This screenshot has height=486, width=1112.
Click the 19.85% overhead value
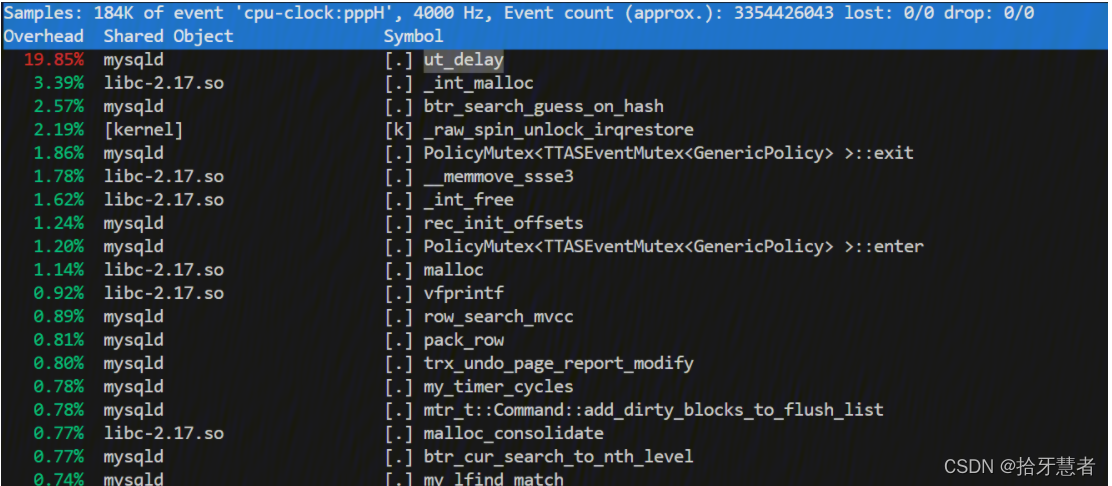53,60
